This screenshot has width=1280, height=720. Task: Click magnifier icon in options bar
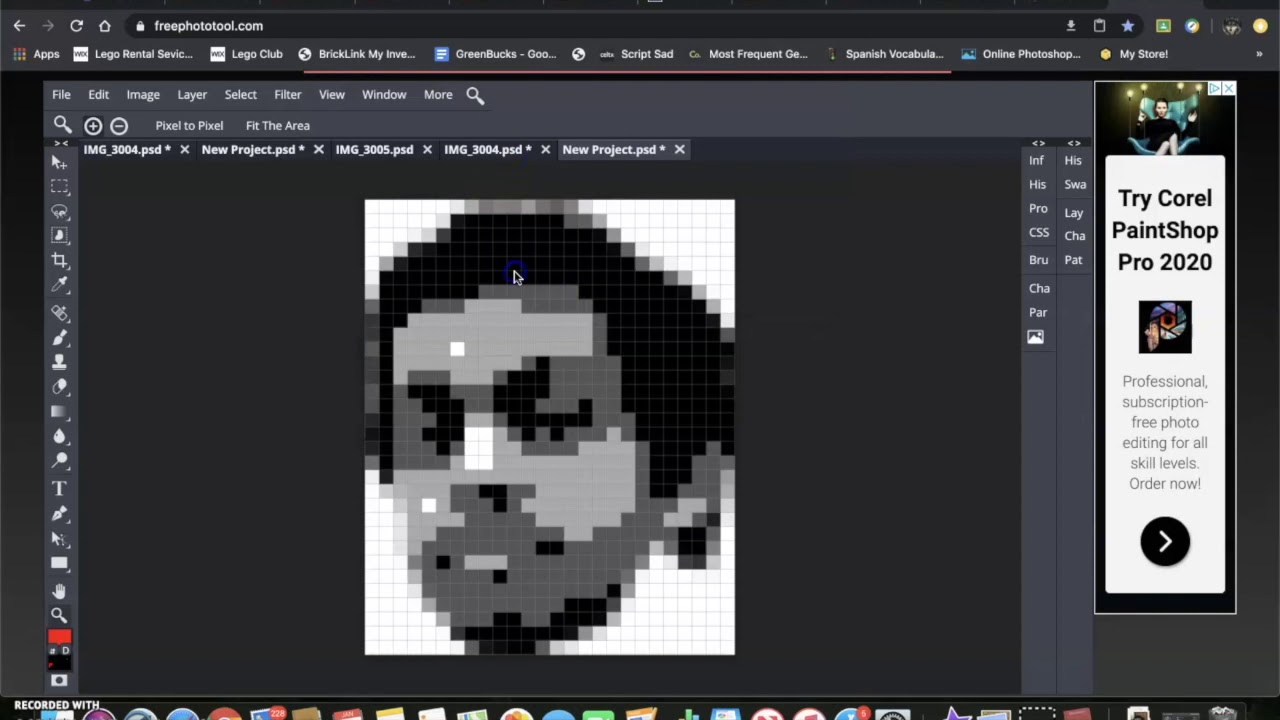62,124
